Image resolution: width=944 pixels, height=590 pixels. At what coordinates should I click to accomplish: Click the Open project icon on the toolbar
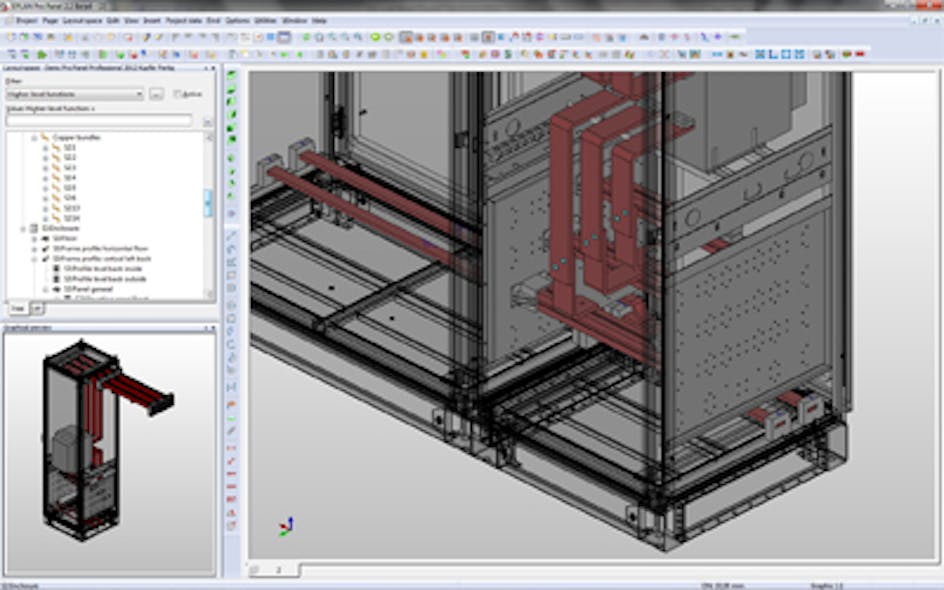[22, 37]
